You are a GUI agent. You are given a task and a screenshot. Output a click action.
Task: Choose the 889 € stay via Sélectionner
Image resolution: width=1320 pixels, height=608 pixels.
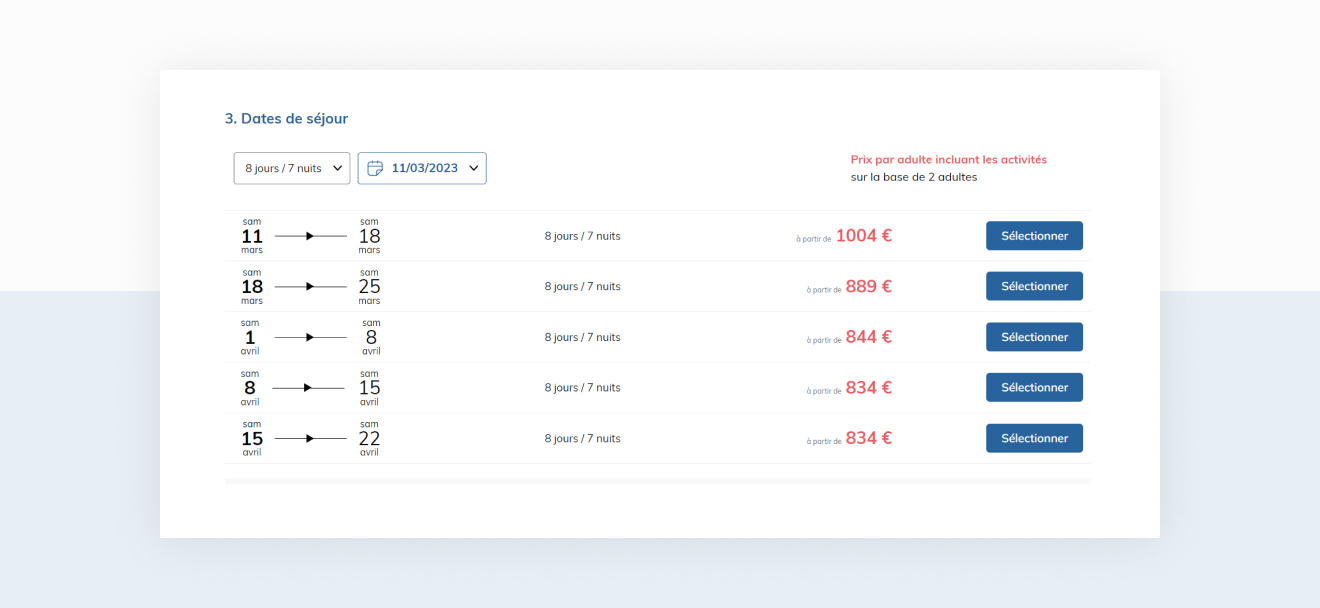point(1034,286)
